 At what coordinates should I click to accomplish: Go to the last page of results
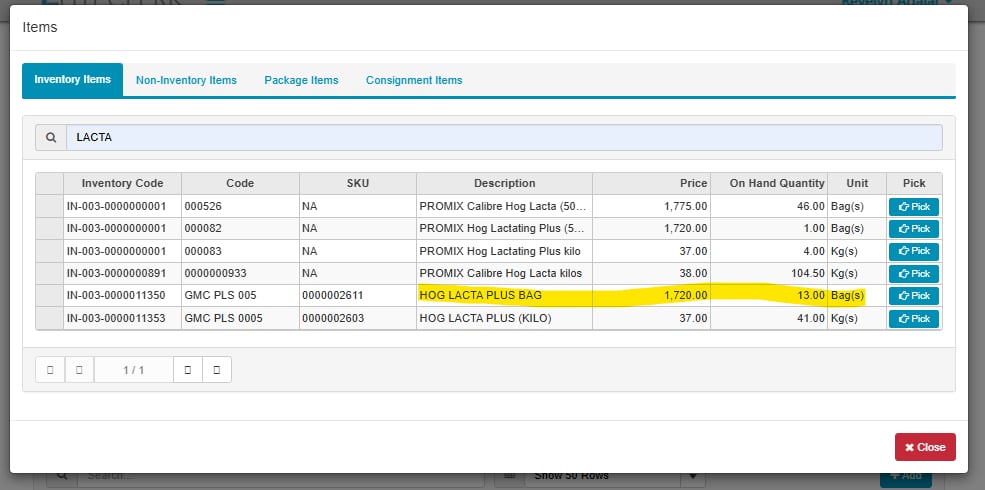click(217, 370)
